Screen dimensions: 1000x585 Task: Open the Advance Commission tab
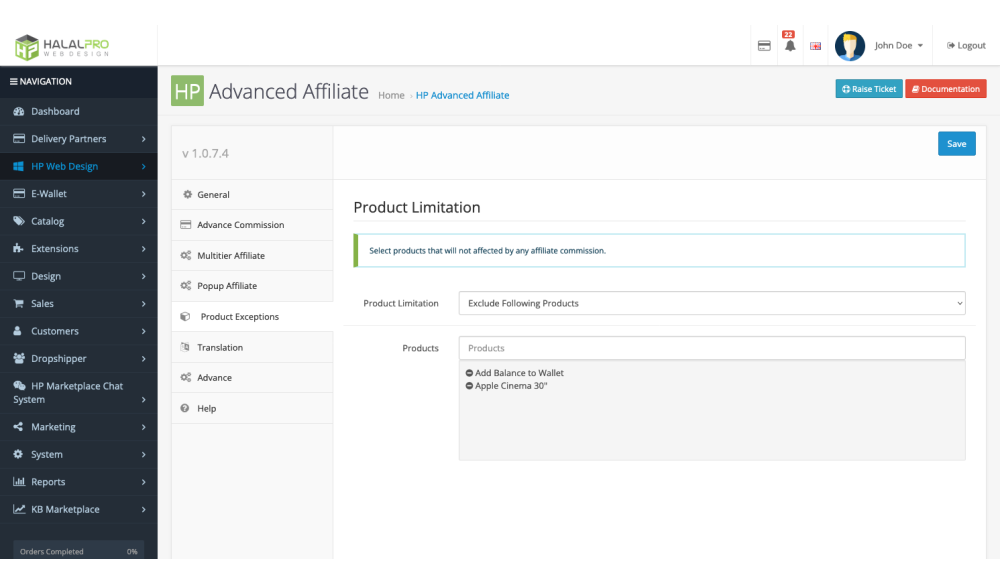coord(240,225)
